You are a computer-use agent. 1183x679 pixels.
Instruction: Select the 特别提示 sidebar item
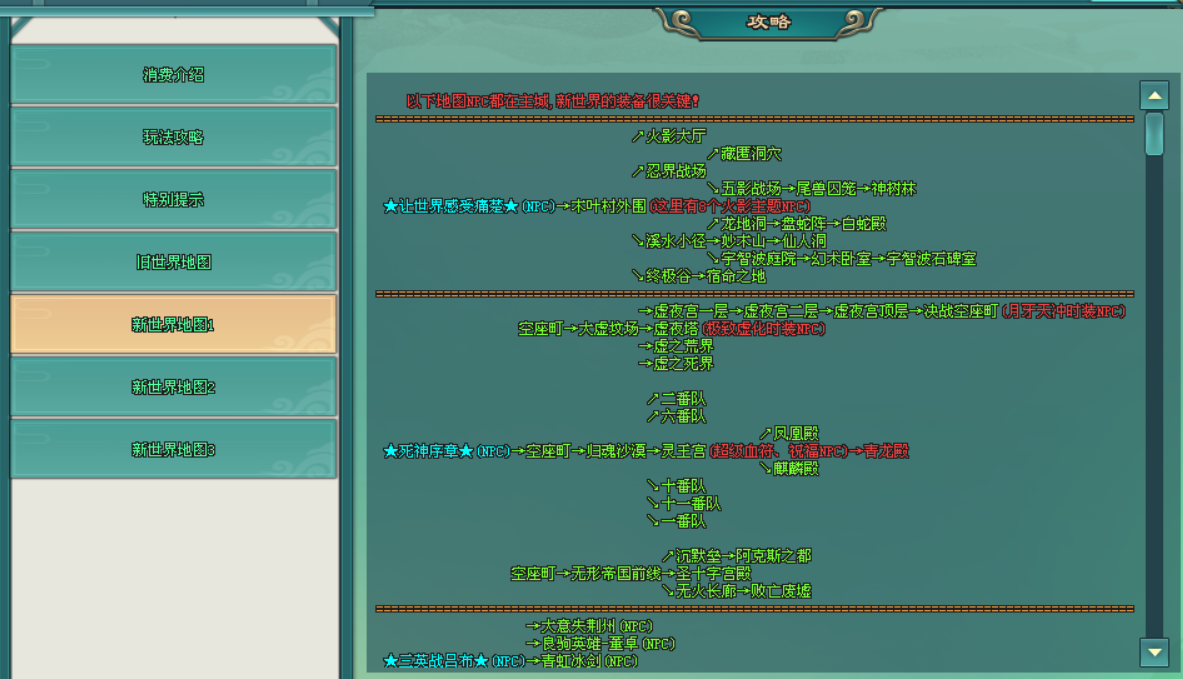coord(173,200)
